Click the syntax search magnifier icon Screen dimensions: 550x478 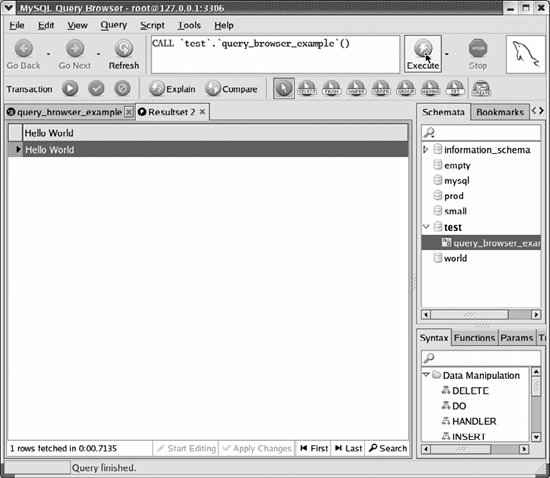429,358
